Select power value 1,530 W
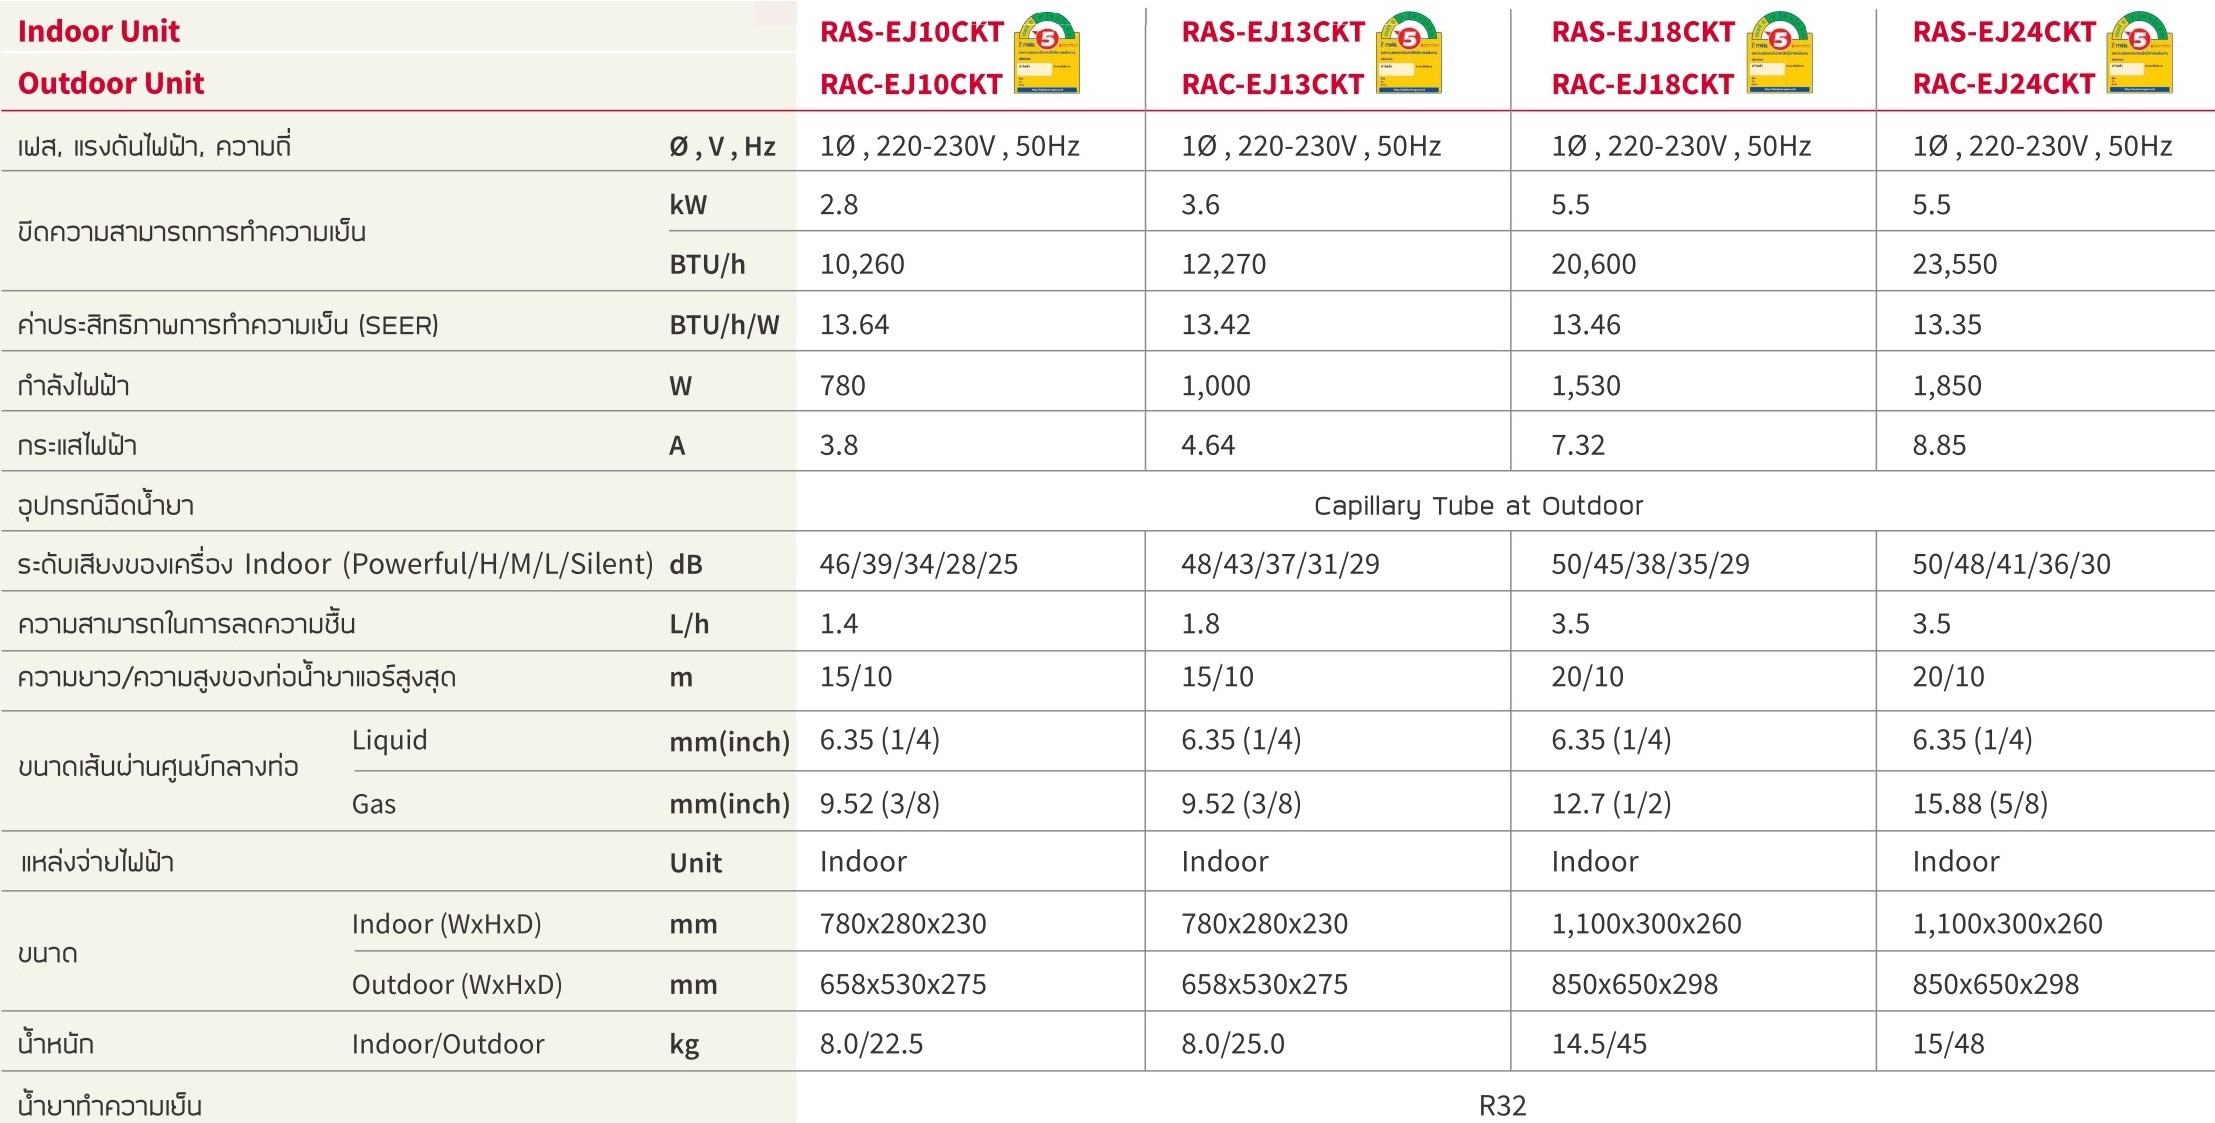This screenshot has height=1123, width=2215. coord(1586,386)
